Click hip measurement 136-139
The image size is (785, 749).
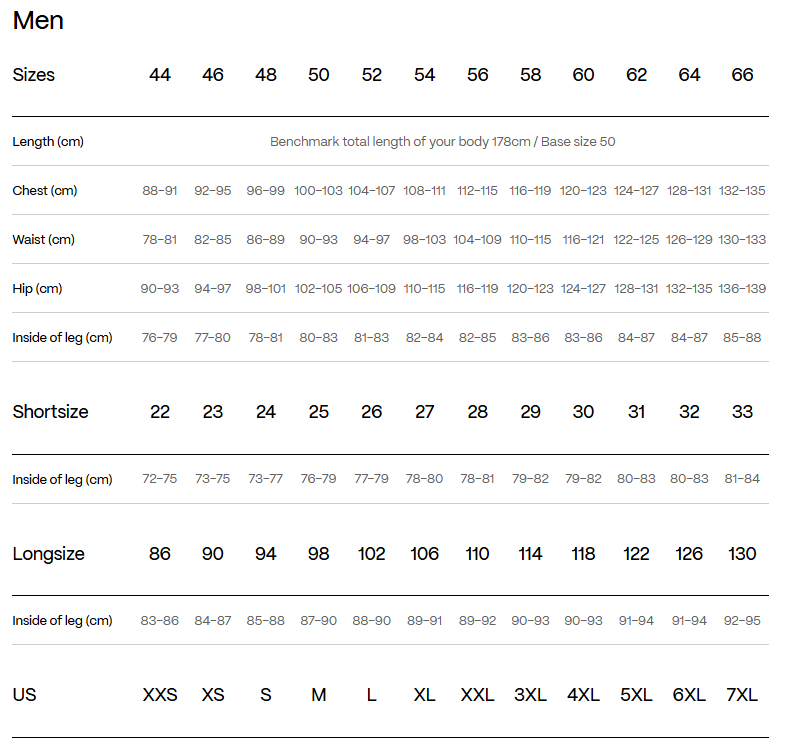click(742, 289)
